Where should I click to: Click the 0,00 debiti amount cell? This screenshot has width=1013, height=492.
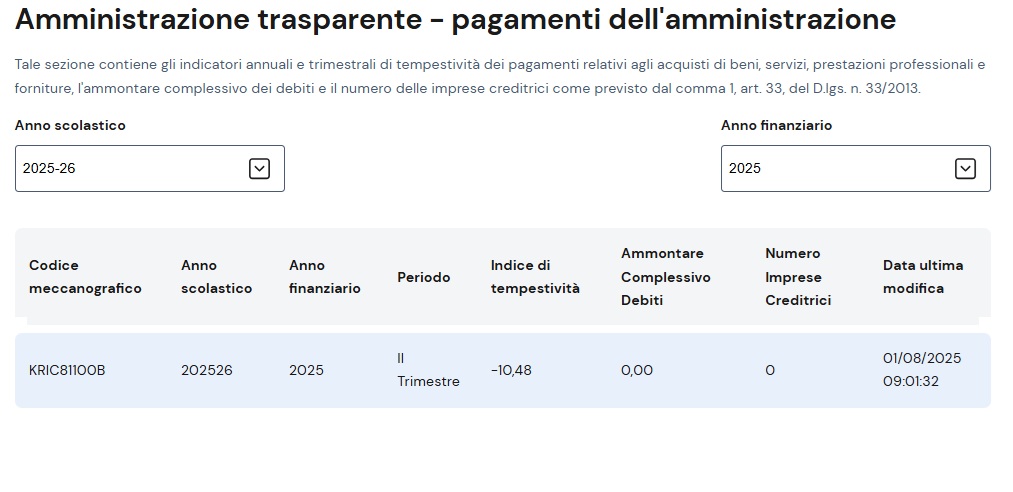tap(637, 371)
